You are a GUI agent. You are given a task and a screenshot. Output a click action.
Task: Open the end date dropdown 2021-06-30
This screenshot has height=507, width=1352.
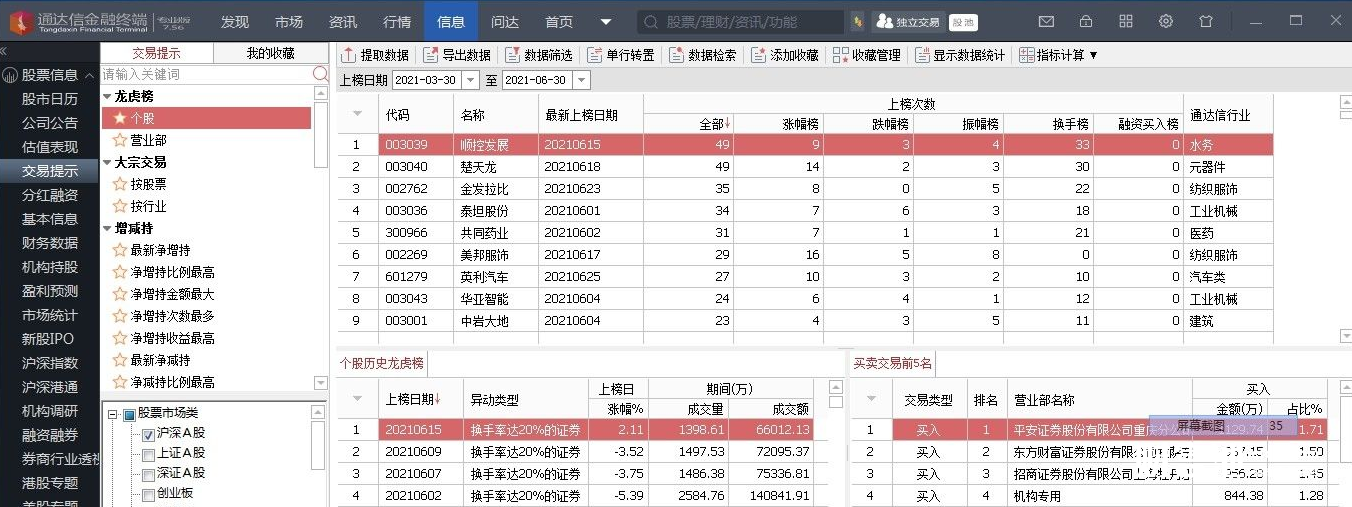coord(582,80)
